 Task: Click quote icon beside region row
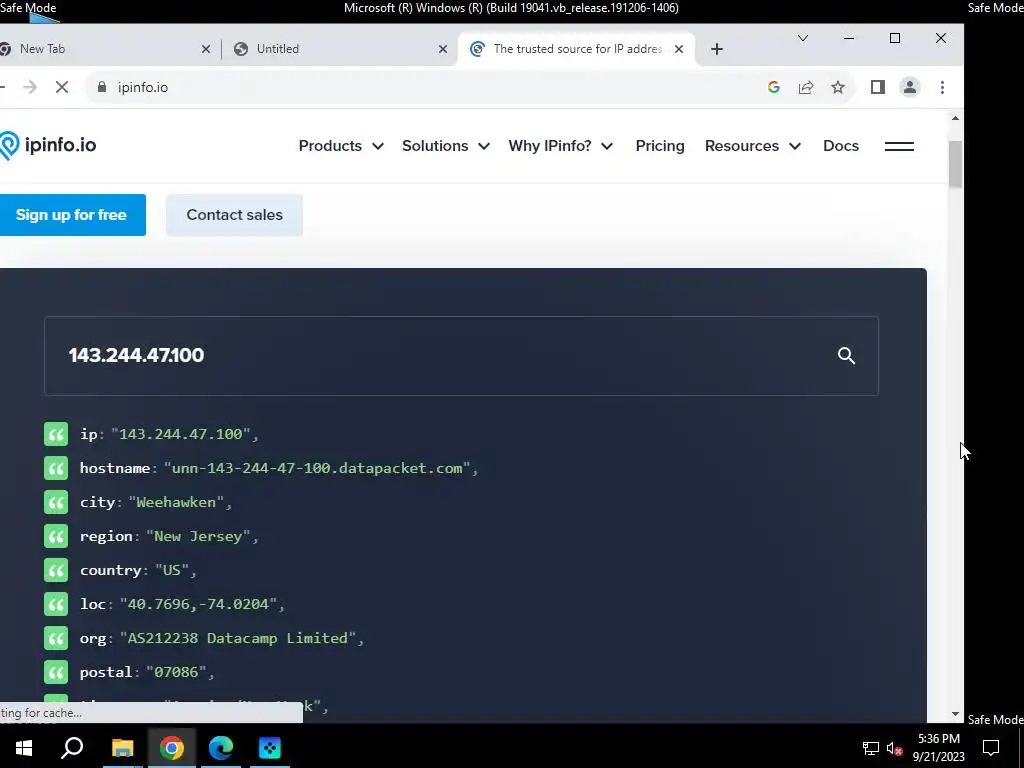tap(56, 536)
